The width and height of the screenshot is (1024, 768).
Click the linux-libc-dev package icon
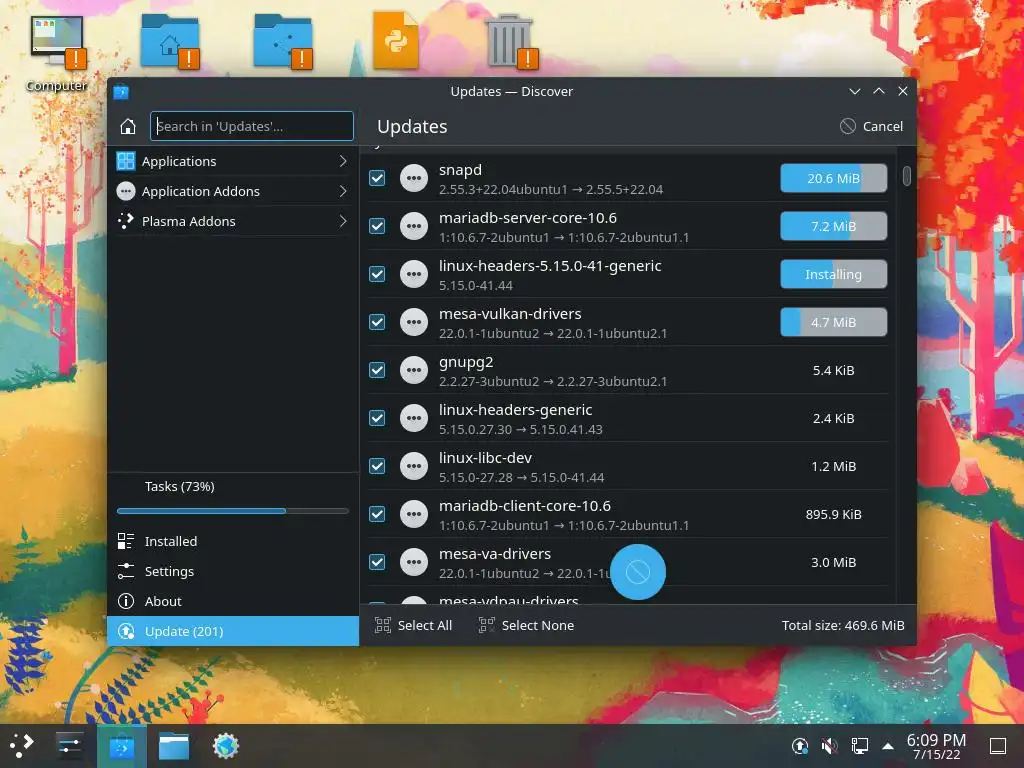(x=414, y=466)
